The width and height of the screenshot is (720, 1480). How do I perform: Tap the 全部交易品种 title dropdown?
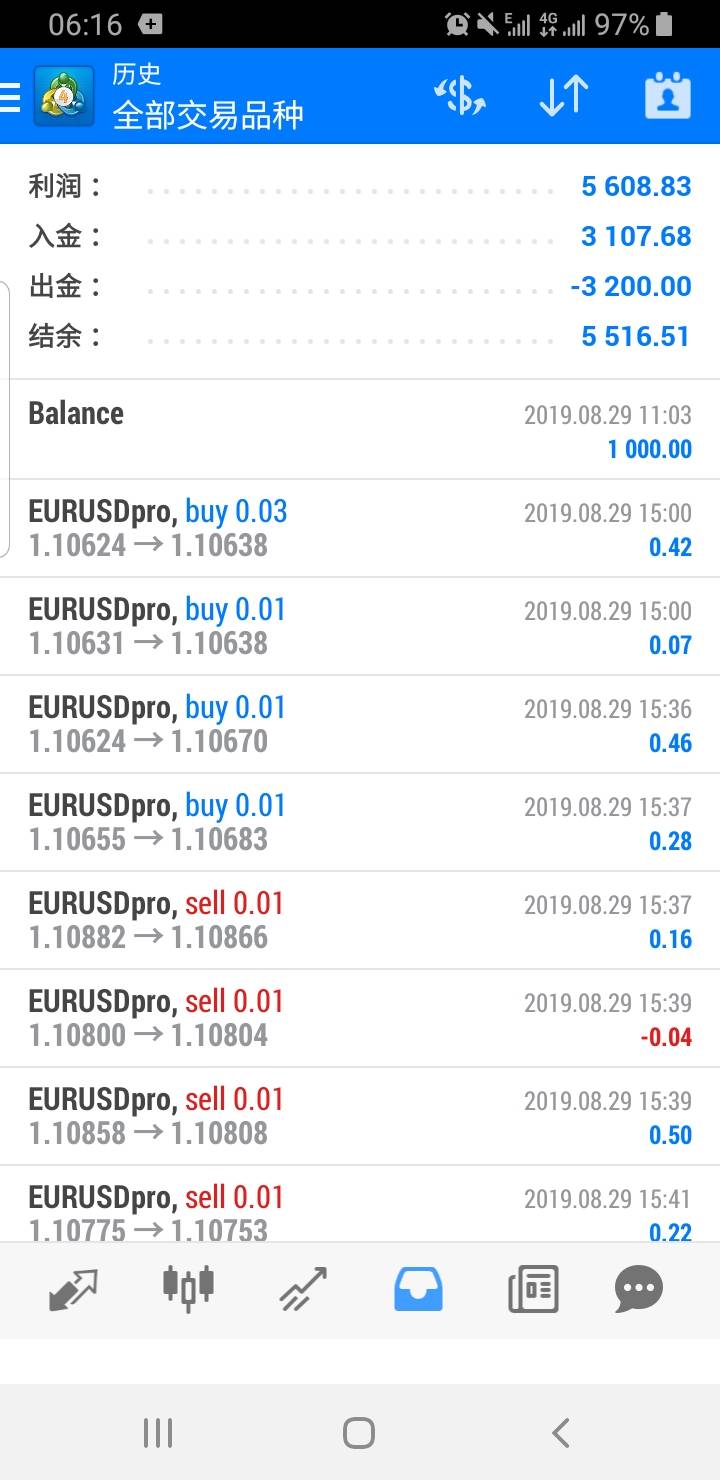coord(208,115)
